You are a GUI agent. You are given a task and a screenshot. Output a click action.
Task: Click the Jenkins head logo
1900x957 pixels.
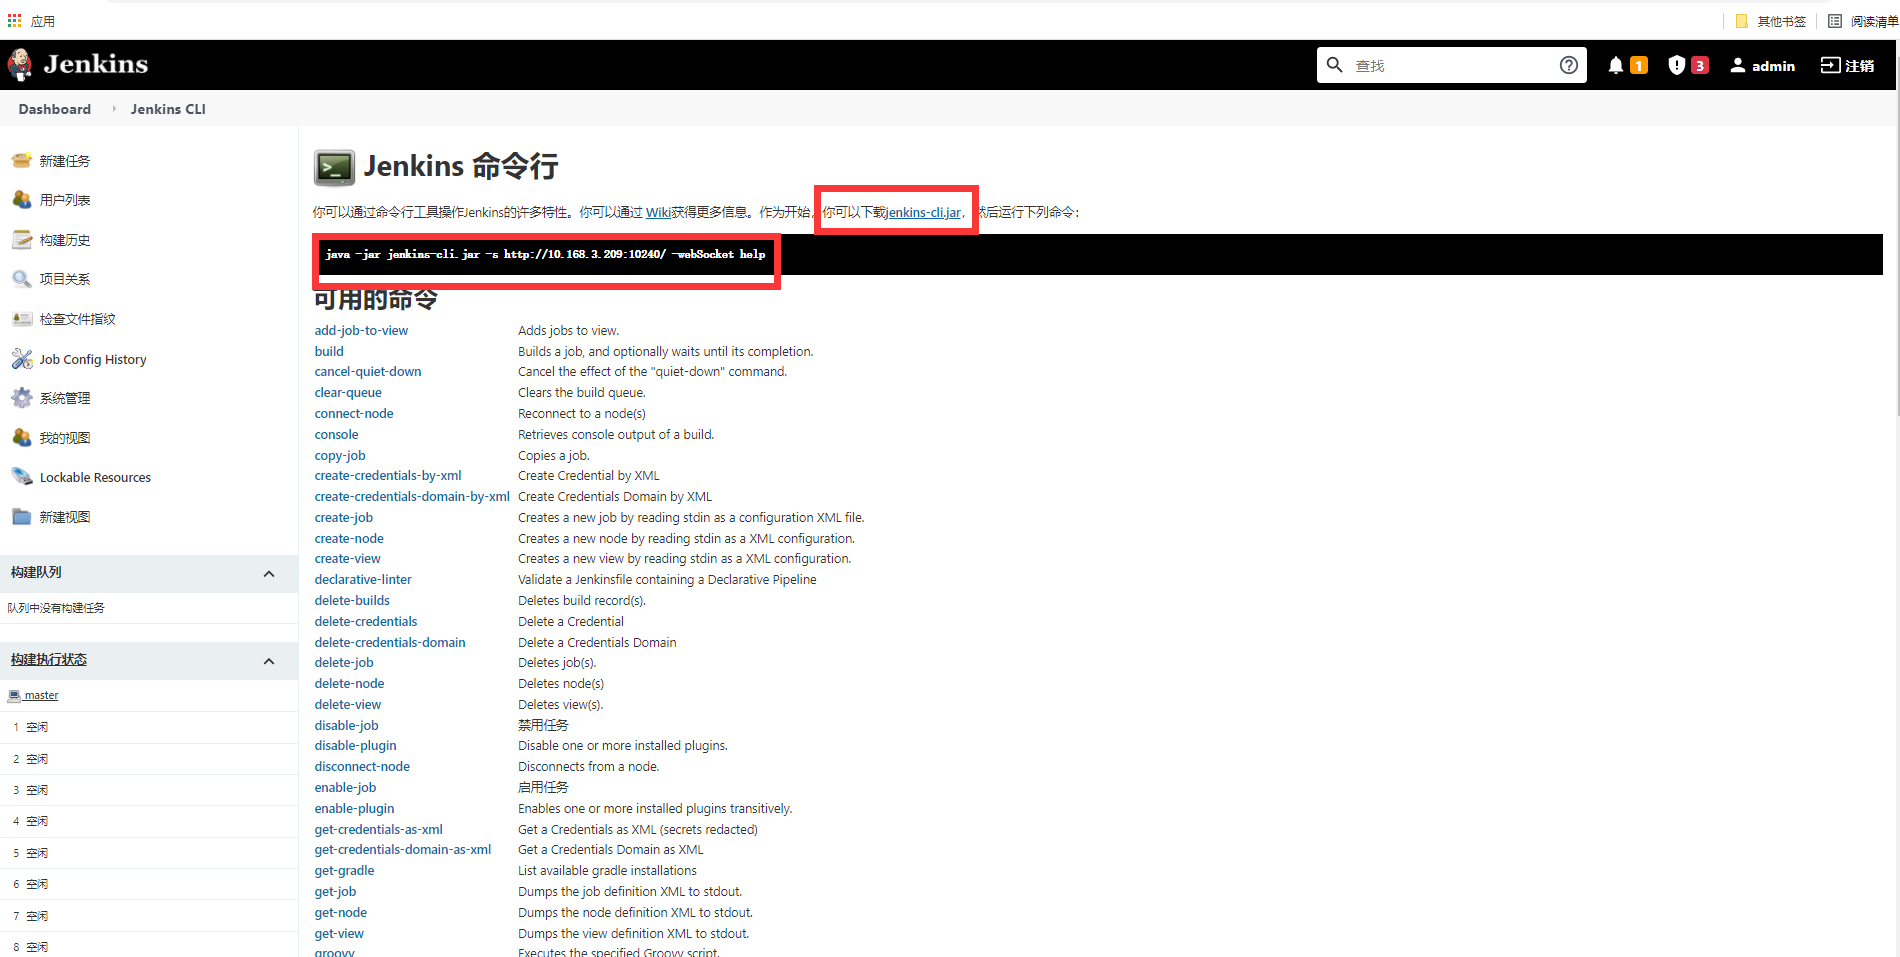click(x=19, y=64)
